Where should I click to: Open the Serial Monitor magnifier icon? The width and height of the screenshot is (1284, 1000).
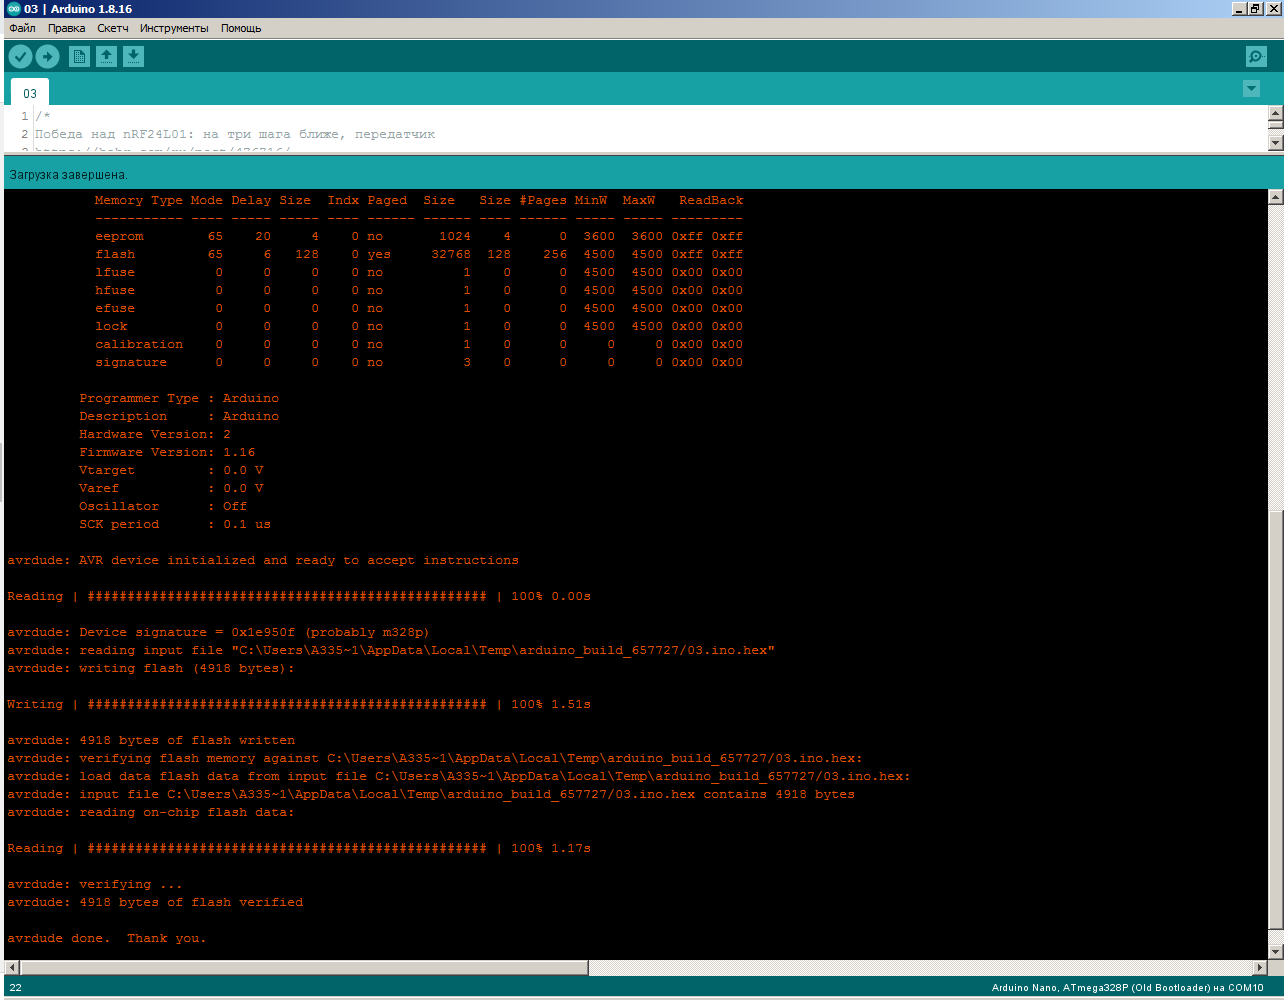click(1256, 56)
